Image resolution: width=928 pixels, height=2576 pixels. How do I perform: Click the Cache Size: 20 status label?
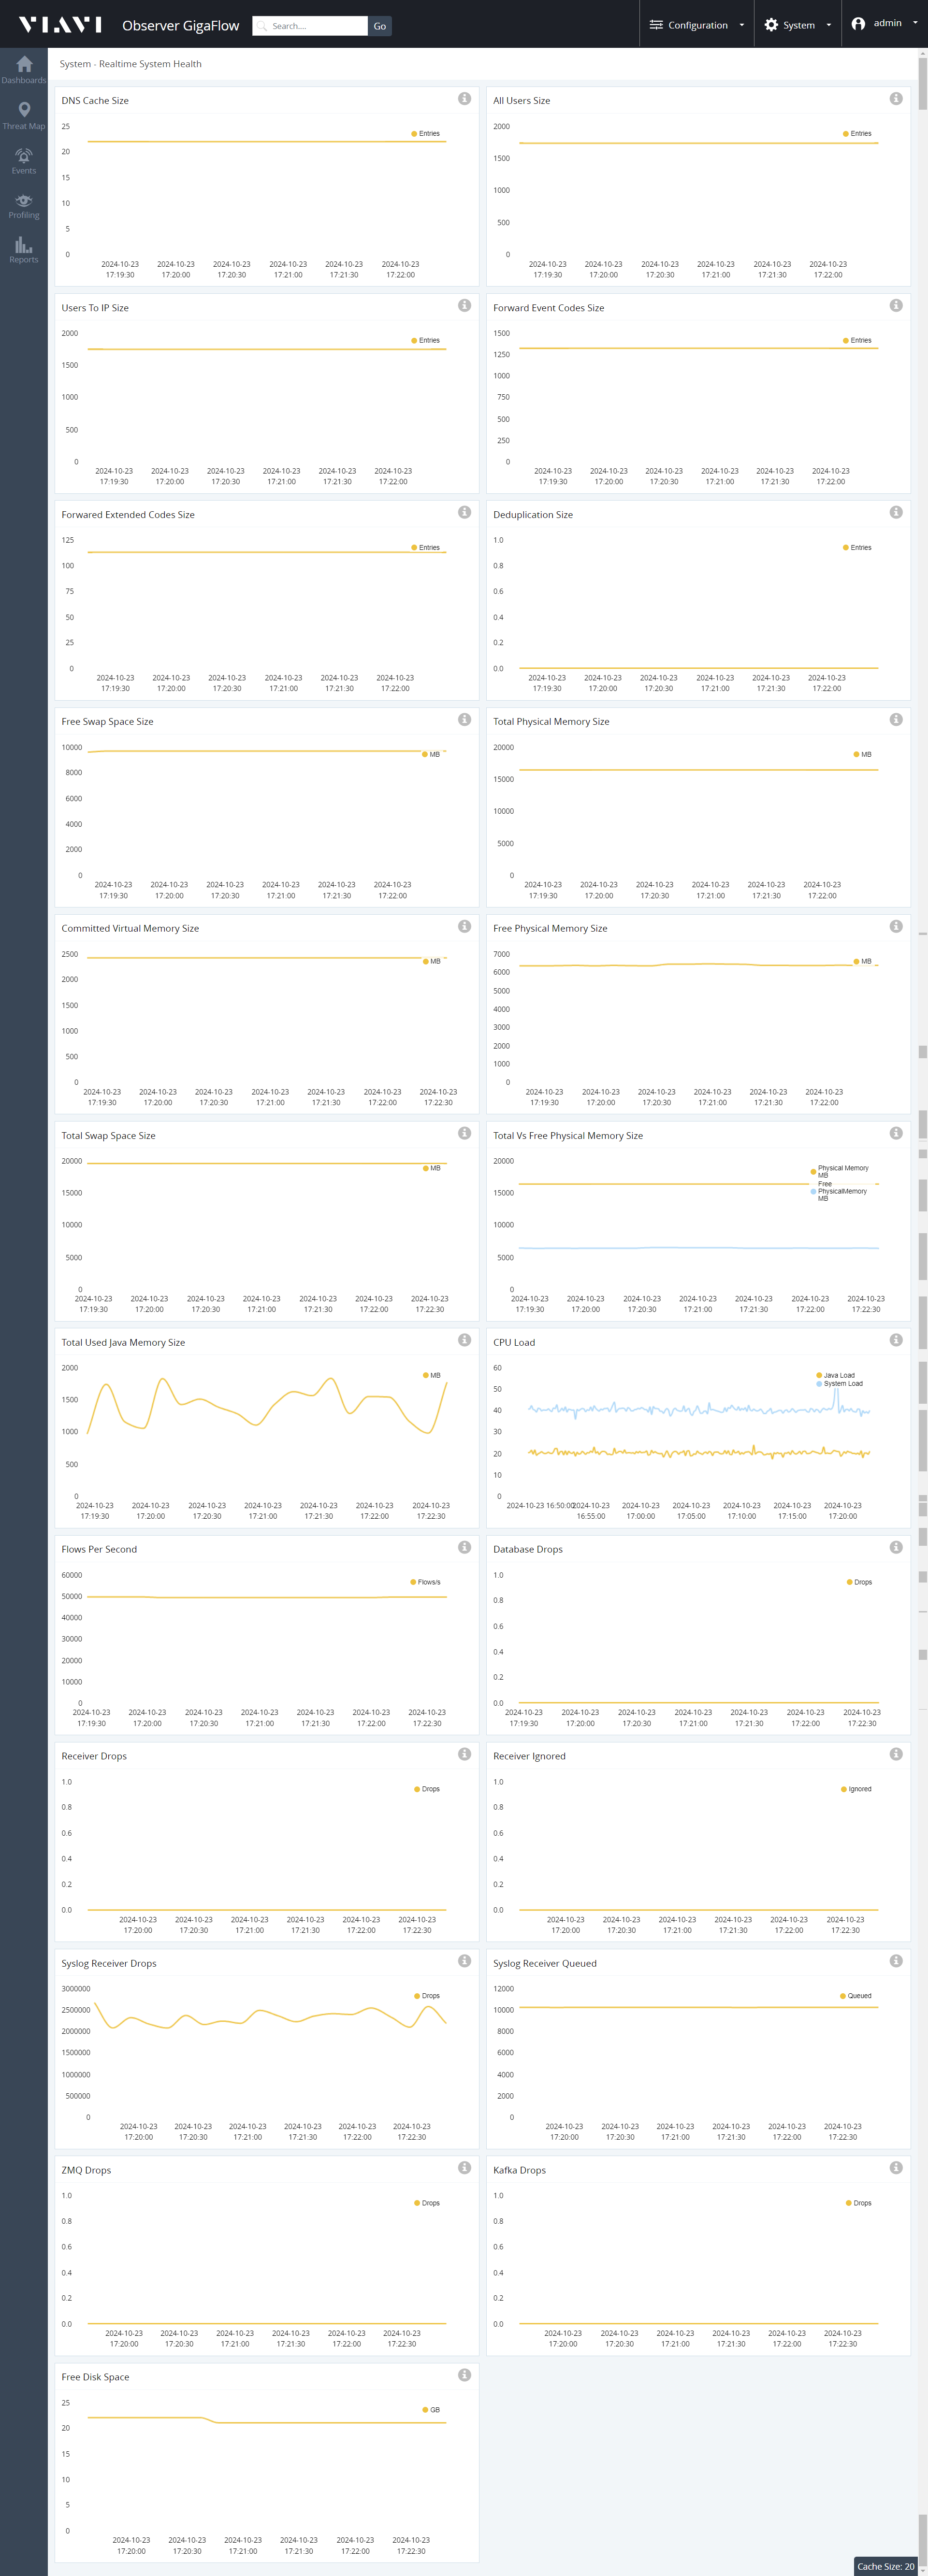coord(885,2567)
